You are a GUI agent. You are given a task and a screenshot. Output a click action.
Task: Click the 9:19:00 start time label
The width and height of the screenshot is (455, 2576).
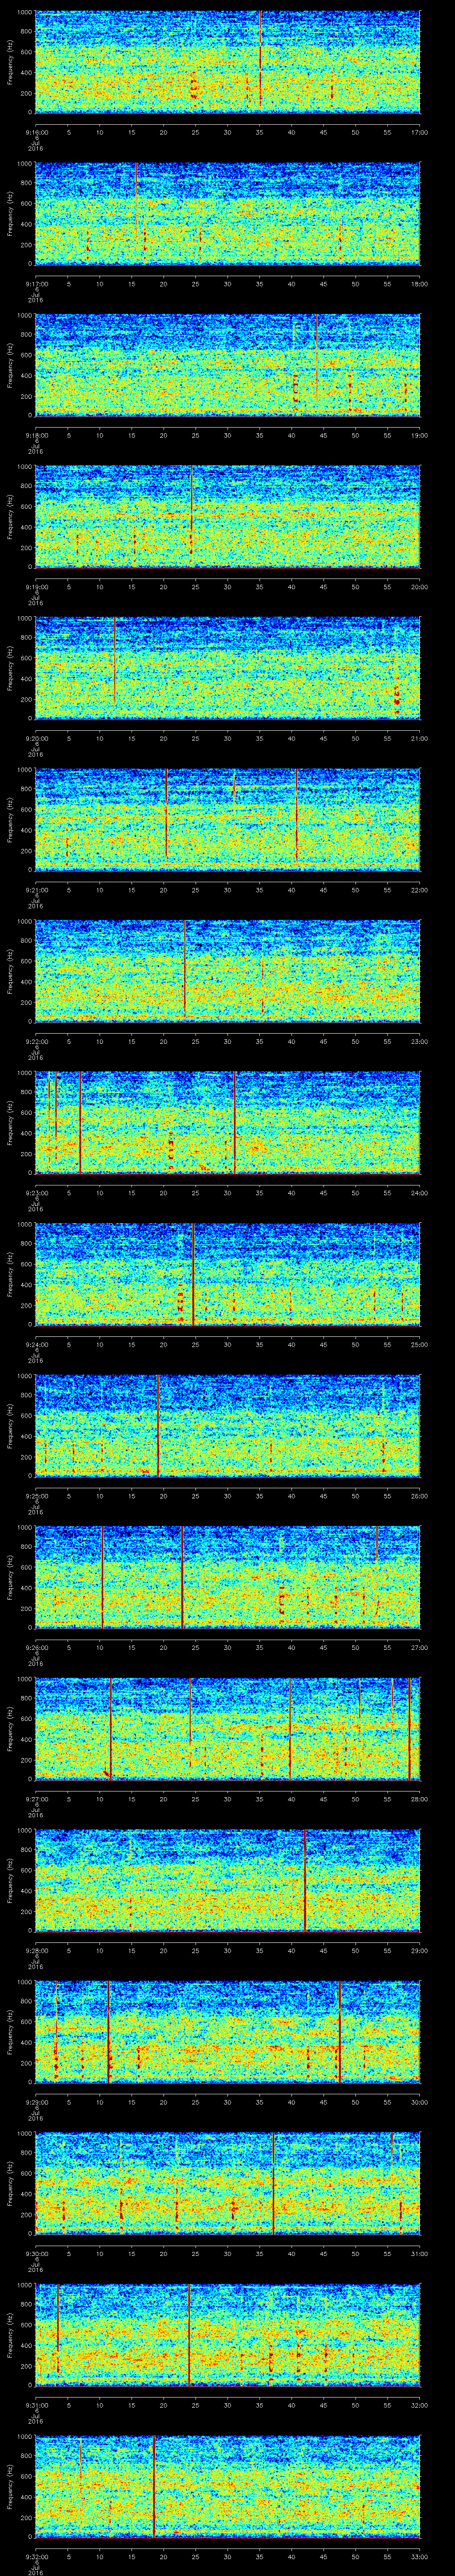pos(36,586)
